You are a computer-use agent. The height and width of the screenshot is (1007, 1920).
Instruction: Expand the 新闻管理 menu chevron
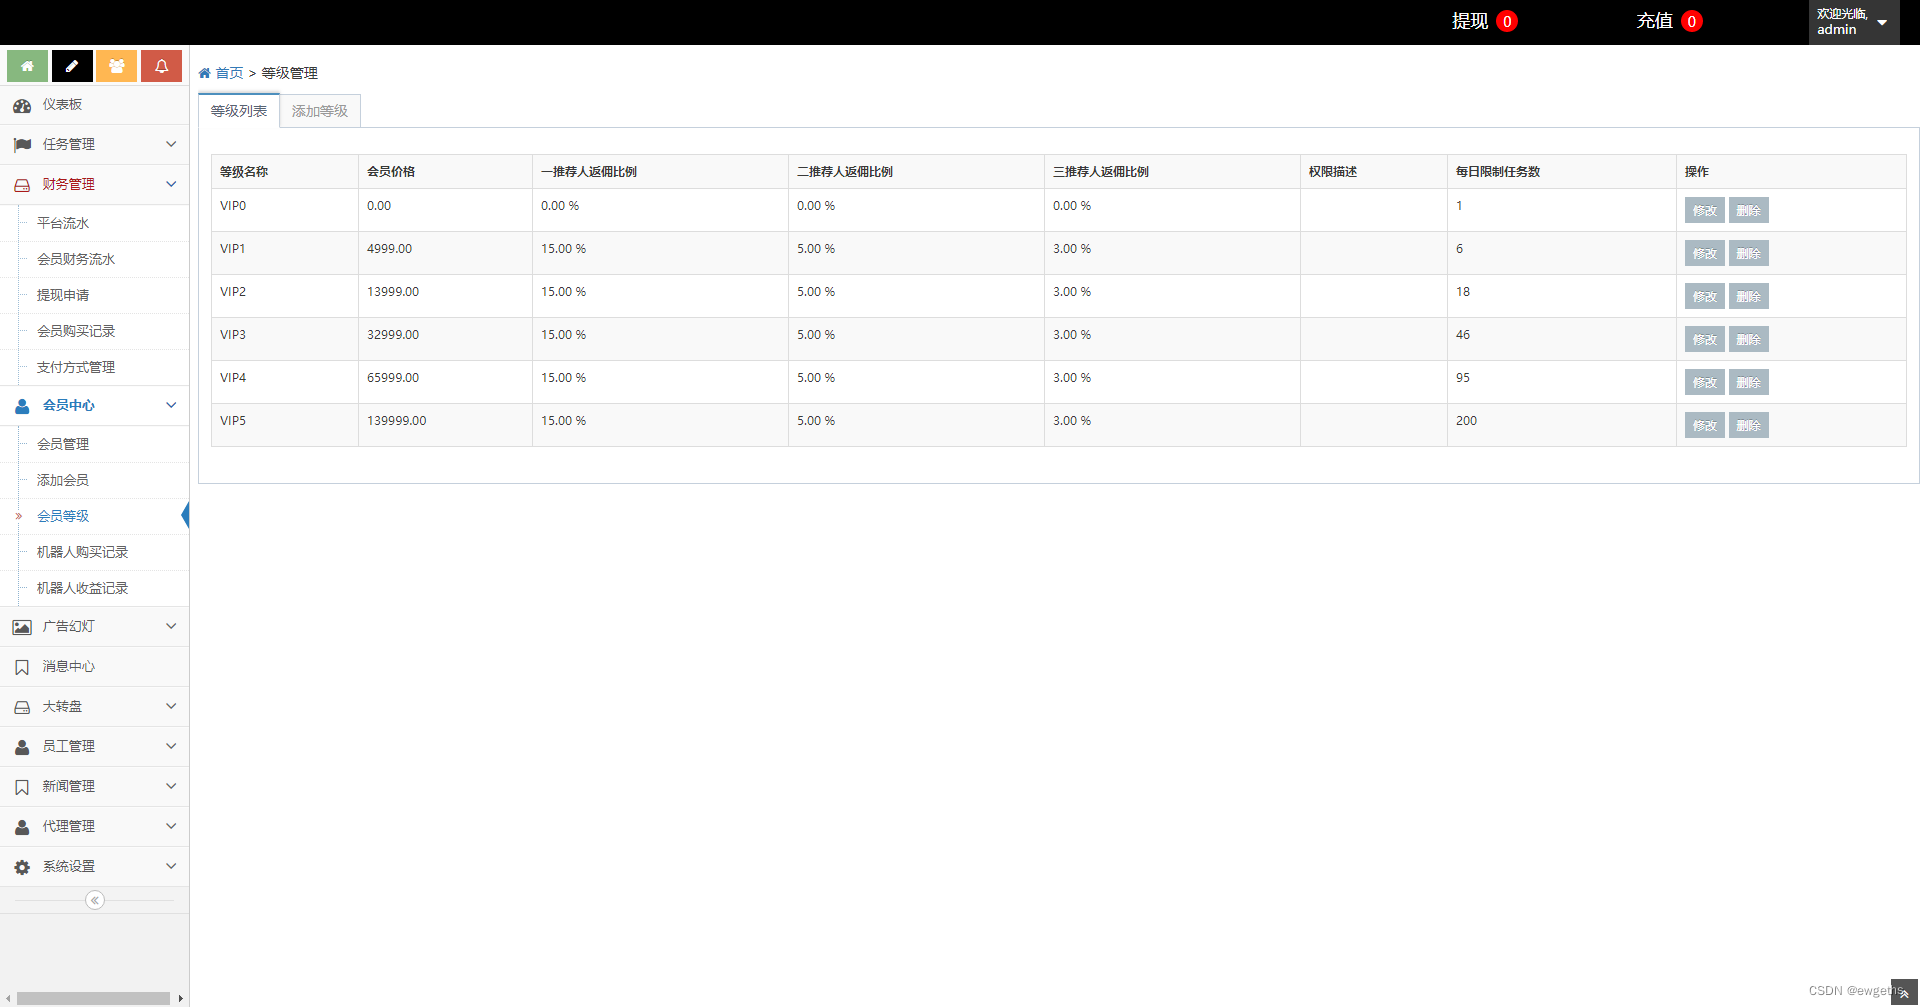171,786
